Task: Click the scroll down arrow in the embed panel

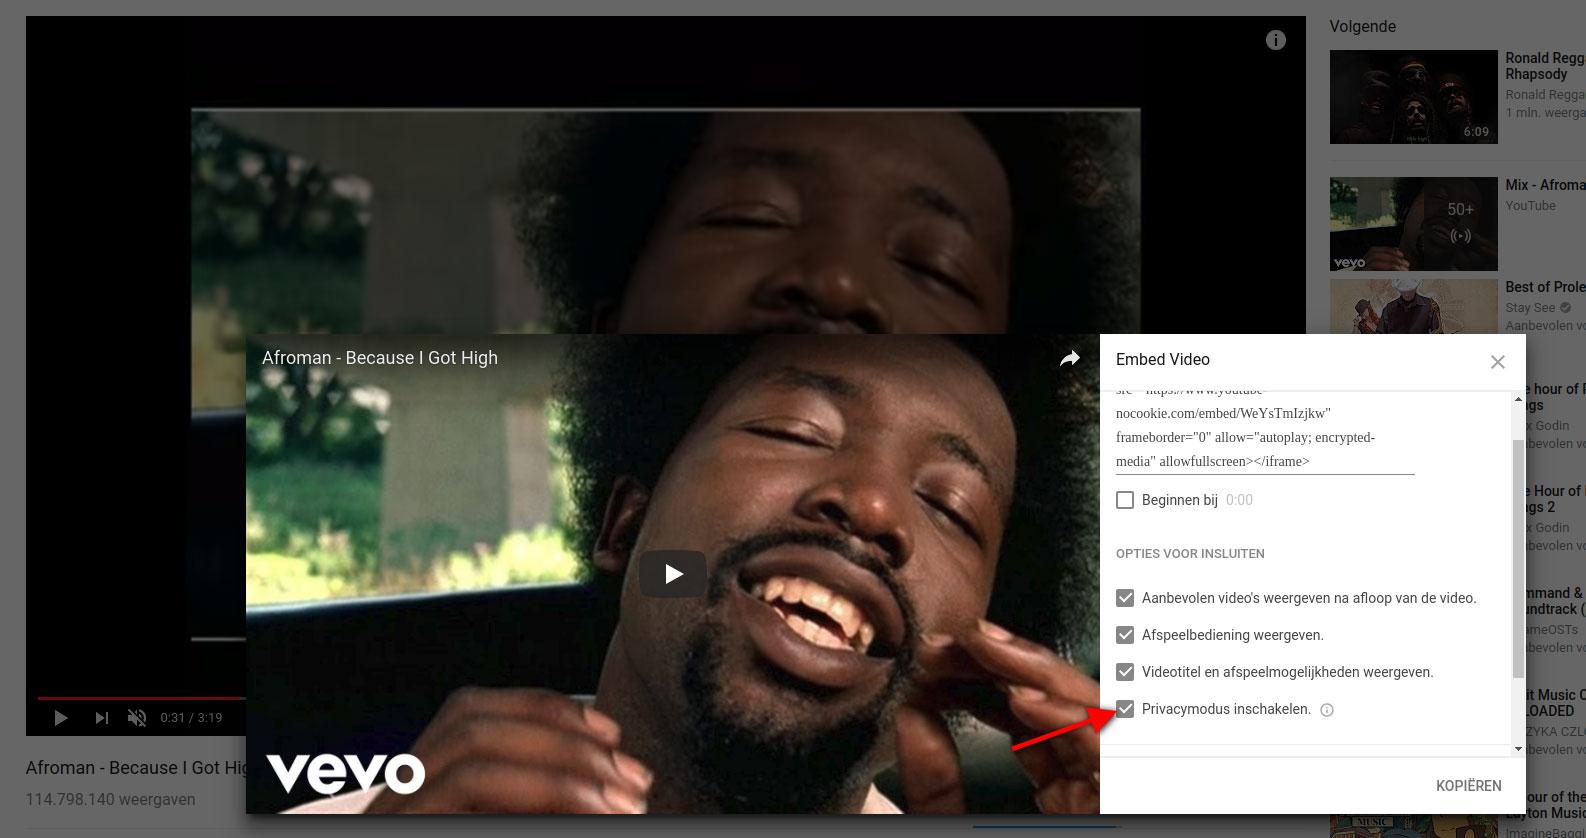Action: tap(1518, 749)
